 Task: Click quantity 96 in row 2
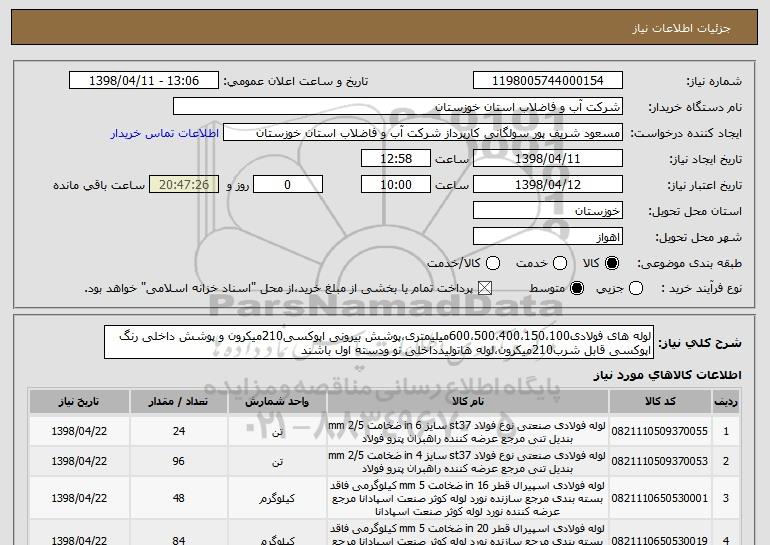pos(179,461)
